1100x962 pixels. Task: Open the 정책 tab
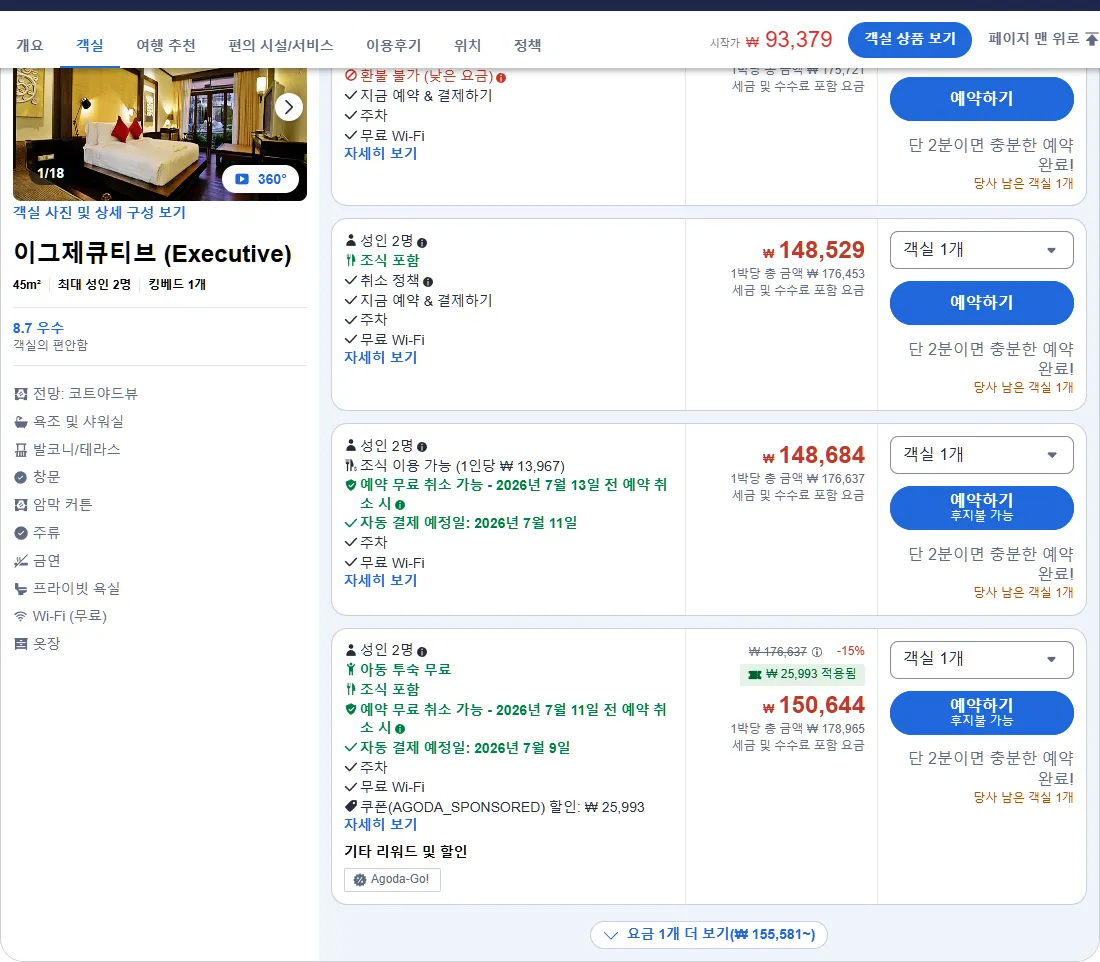[x=528, y=45]
